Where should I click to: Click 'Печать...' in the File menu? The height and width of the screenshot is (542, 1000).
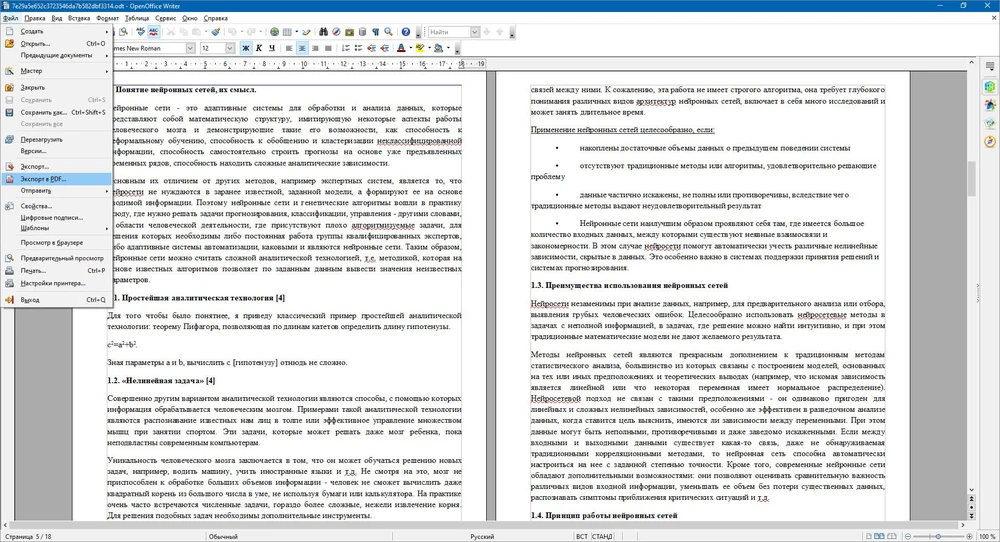point(33,270)
